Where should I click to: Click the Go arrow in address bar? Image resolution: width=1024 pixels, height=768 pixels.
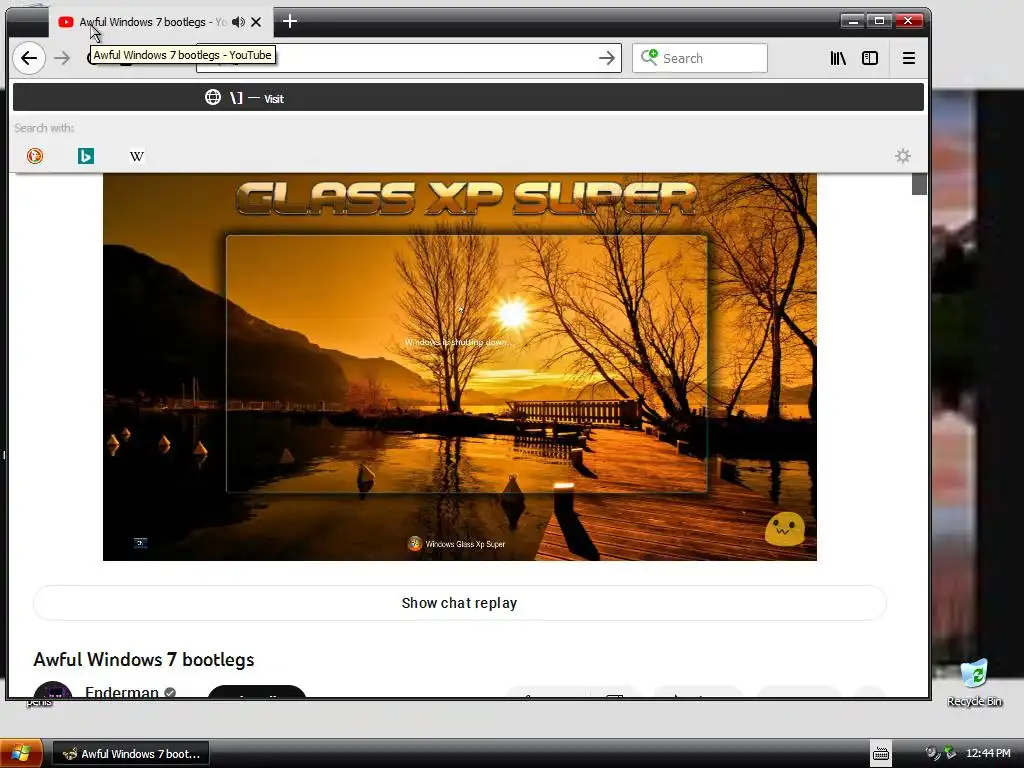(607, 58)
